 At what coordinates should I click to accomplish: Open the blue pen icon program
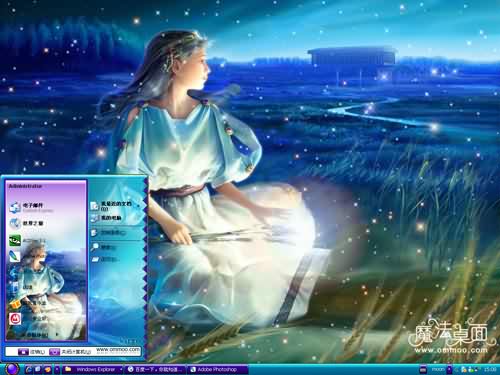click(14, 256)
